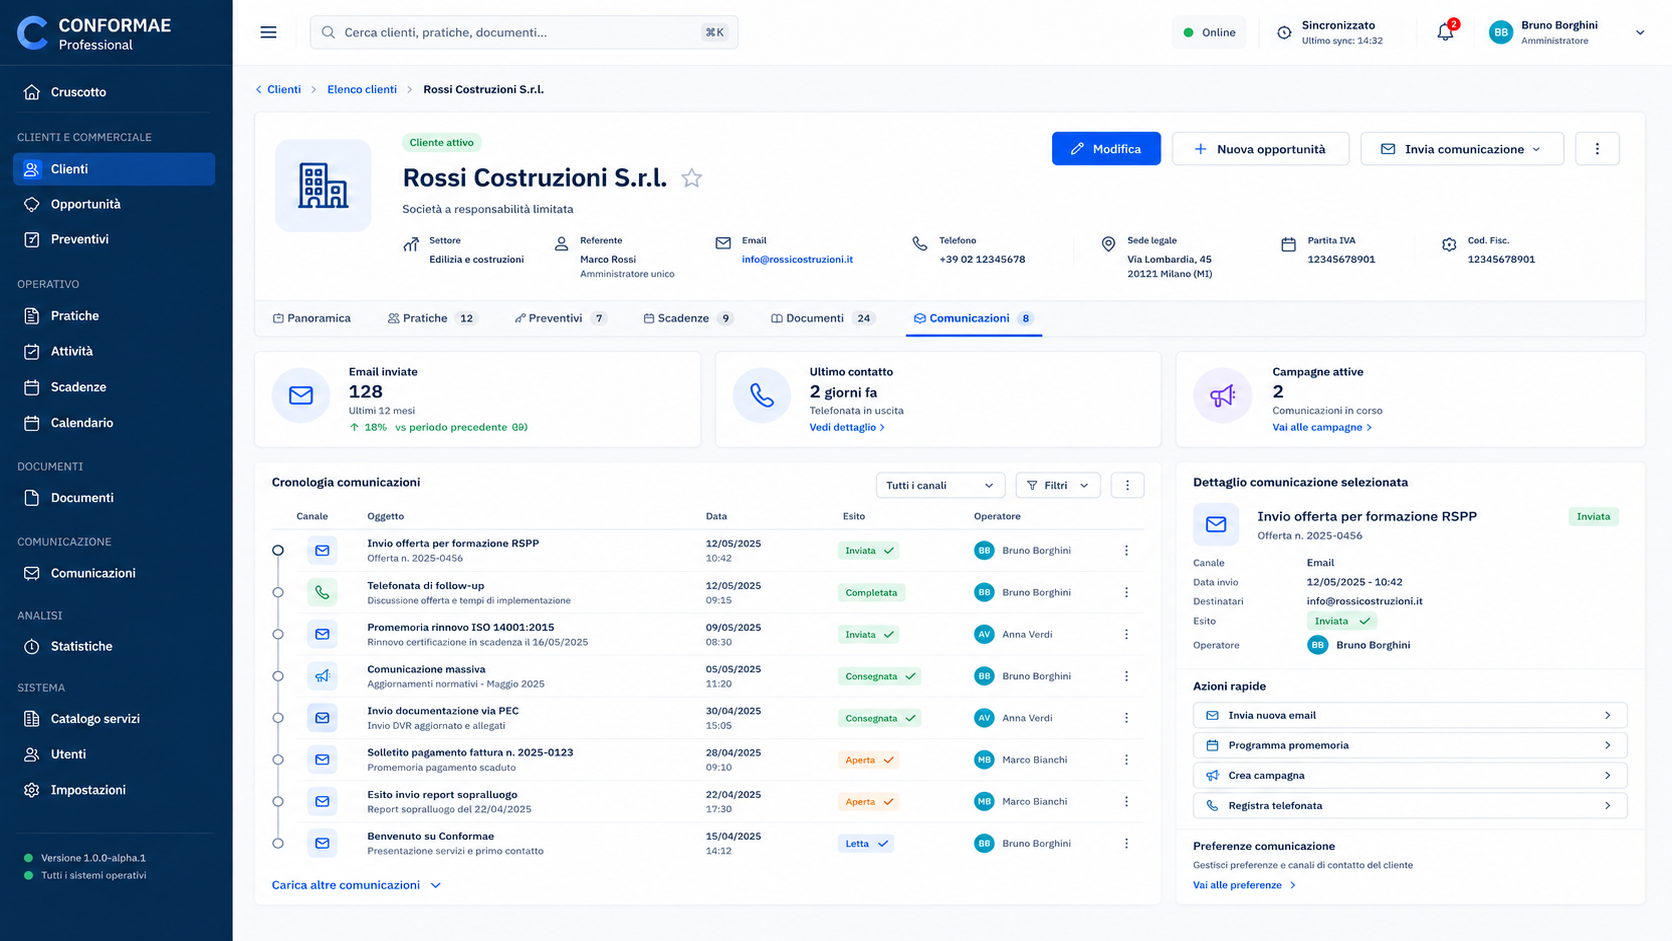Select timeline marker for Sollecito pagamento fattura
1672x941 pixels.
[278, 760]
